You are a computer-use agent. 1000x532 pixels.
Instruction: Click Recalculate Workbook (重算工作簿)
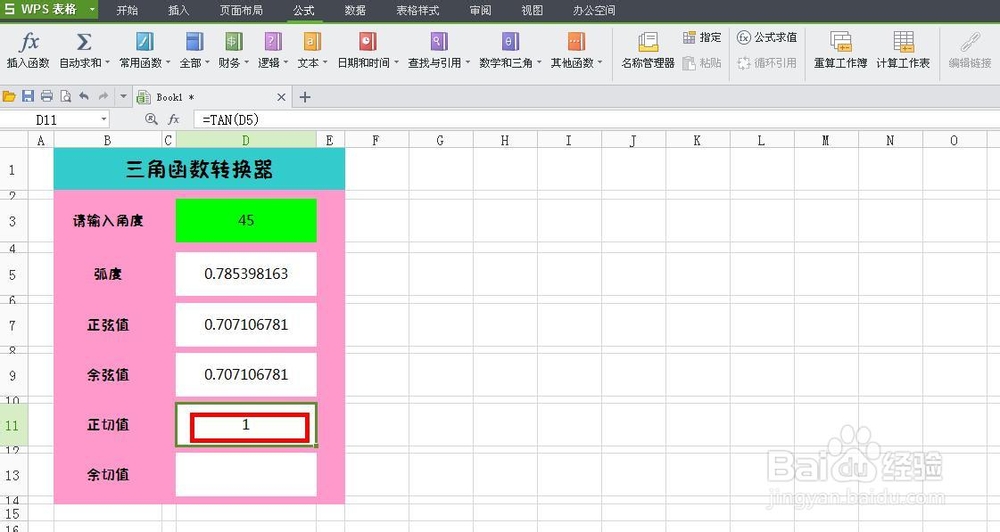(x=841, y=50)
